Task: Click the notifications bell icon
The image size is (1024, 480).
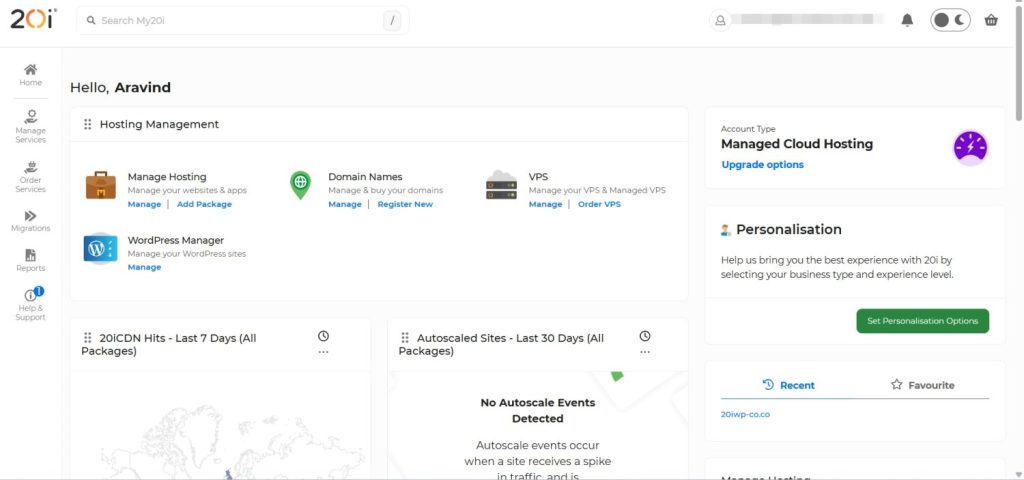Action: click(907, 20)
